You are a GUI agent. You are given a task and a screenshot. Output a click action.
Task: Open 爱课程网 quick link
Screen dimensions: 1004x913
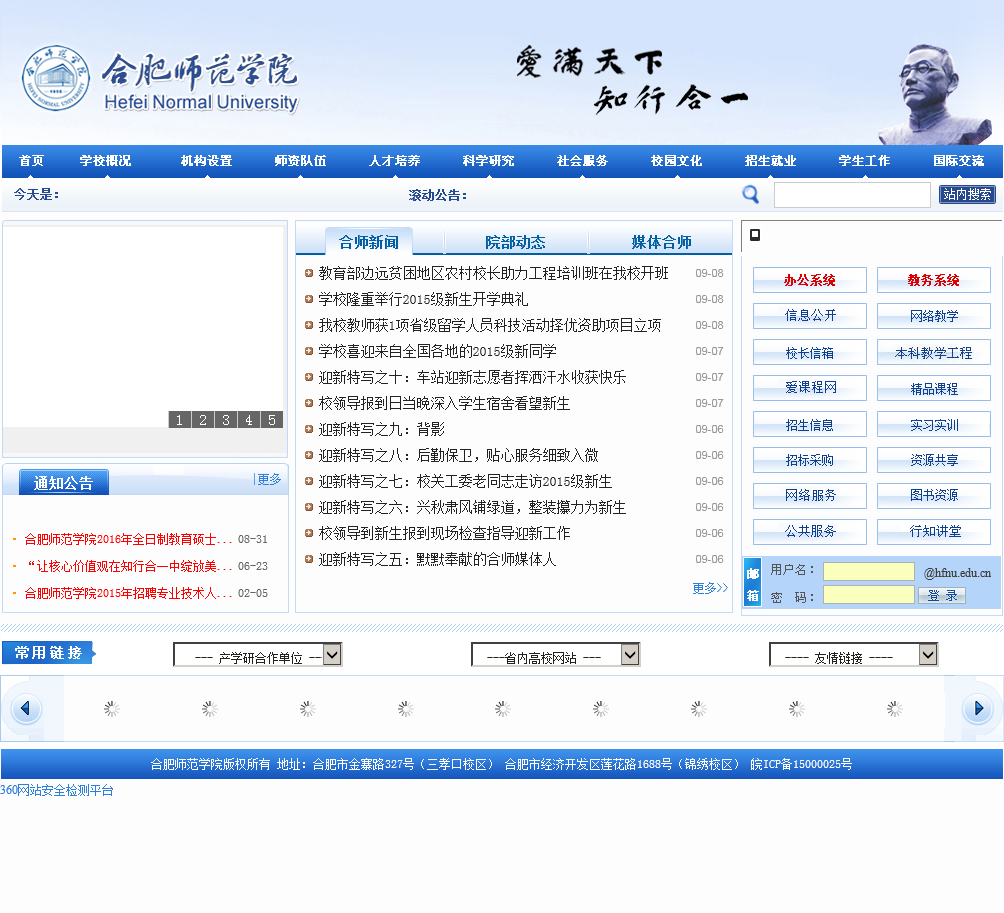coord(809,388)
